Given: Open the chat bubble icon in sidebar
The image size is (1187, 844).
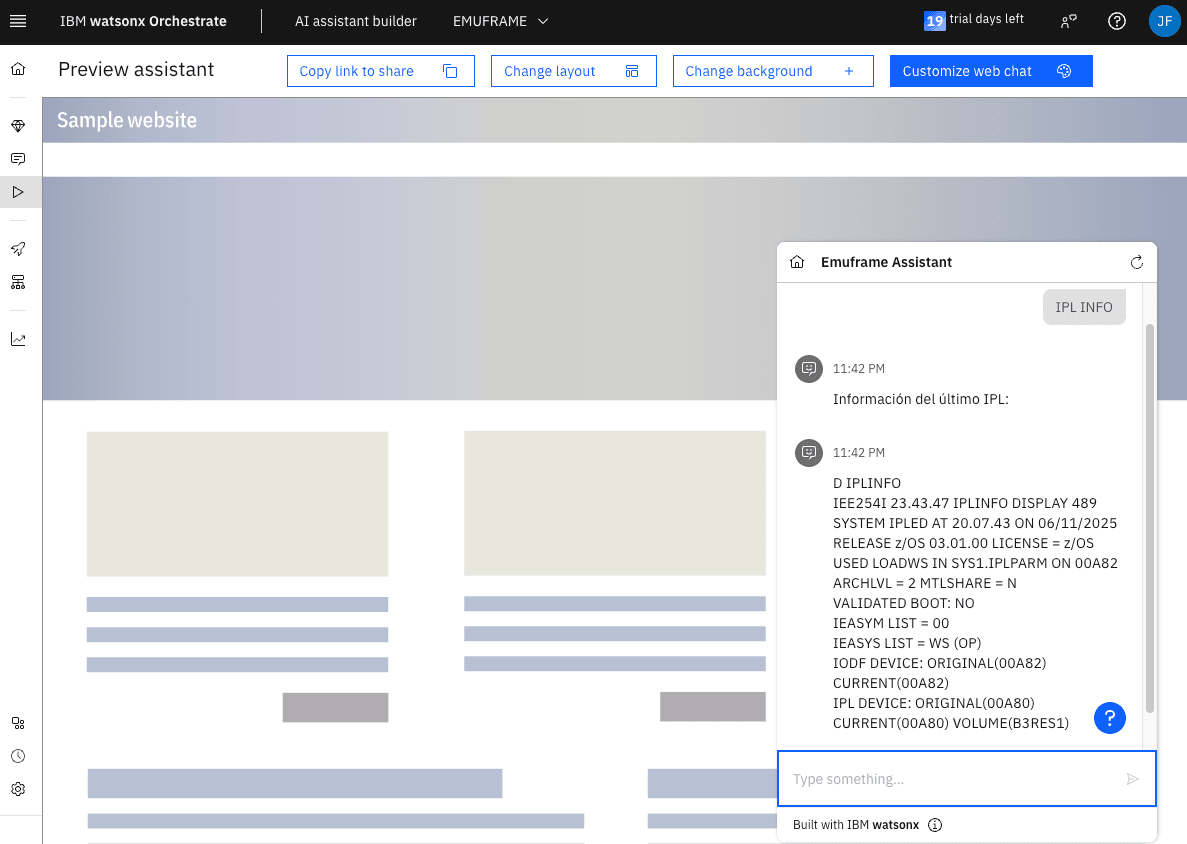Looking at the screenshot, I should pos(18,159).
